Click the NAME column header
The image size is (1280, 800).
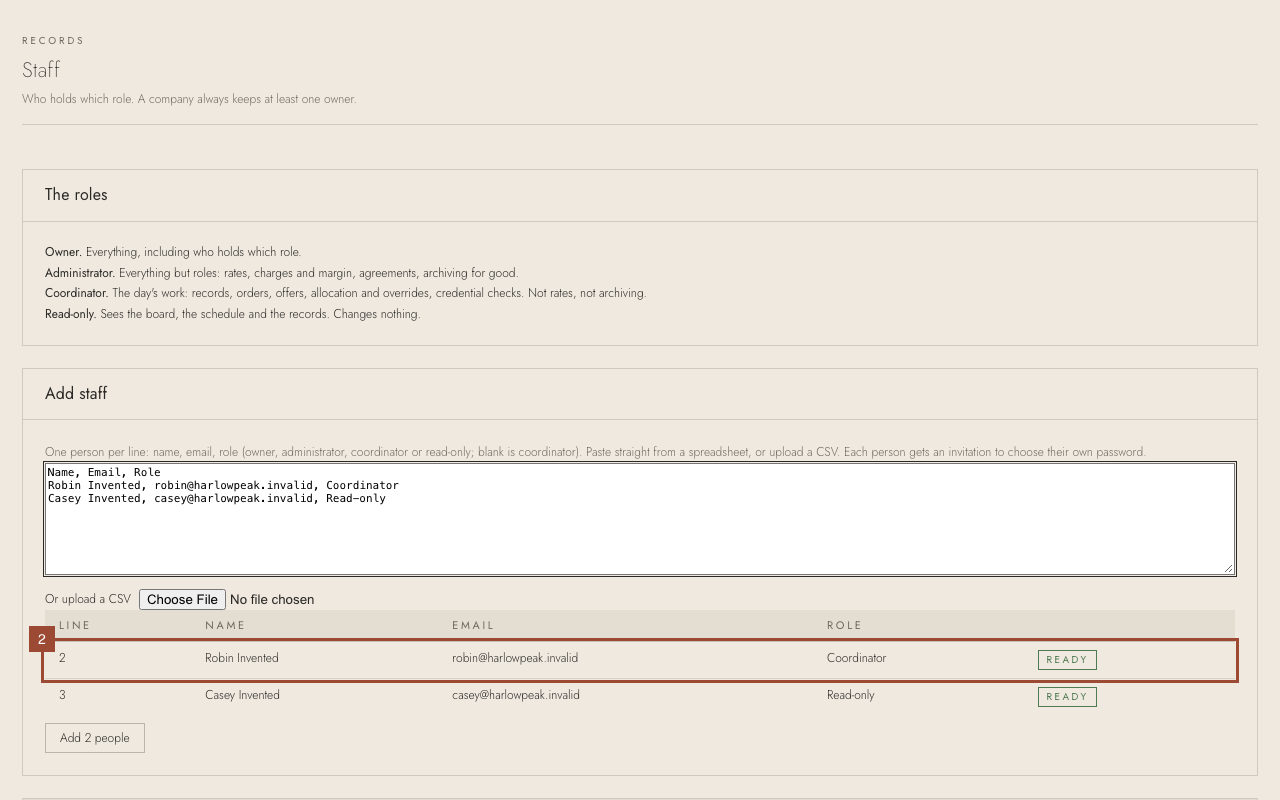point(225,625)
